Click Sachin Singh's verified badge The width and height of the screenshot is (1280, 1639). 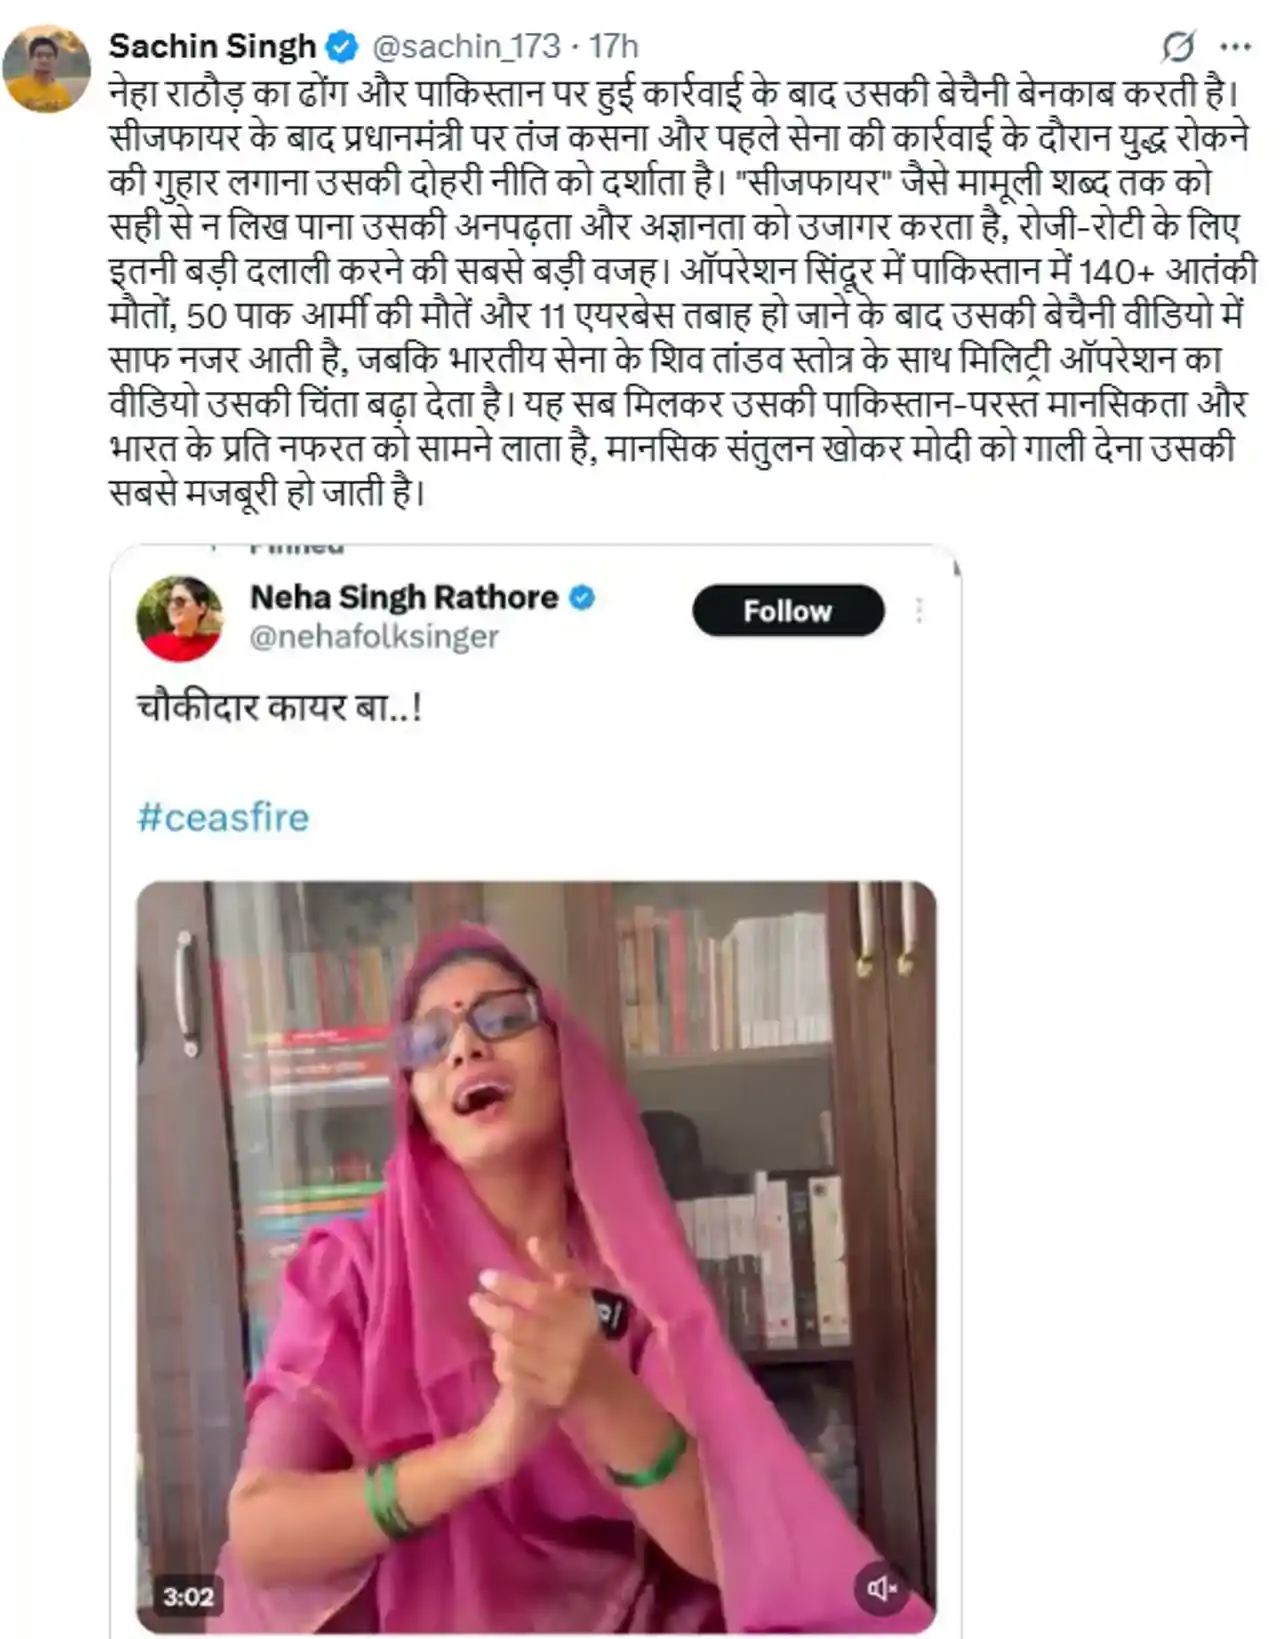pos(343,46)
